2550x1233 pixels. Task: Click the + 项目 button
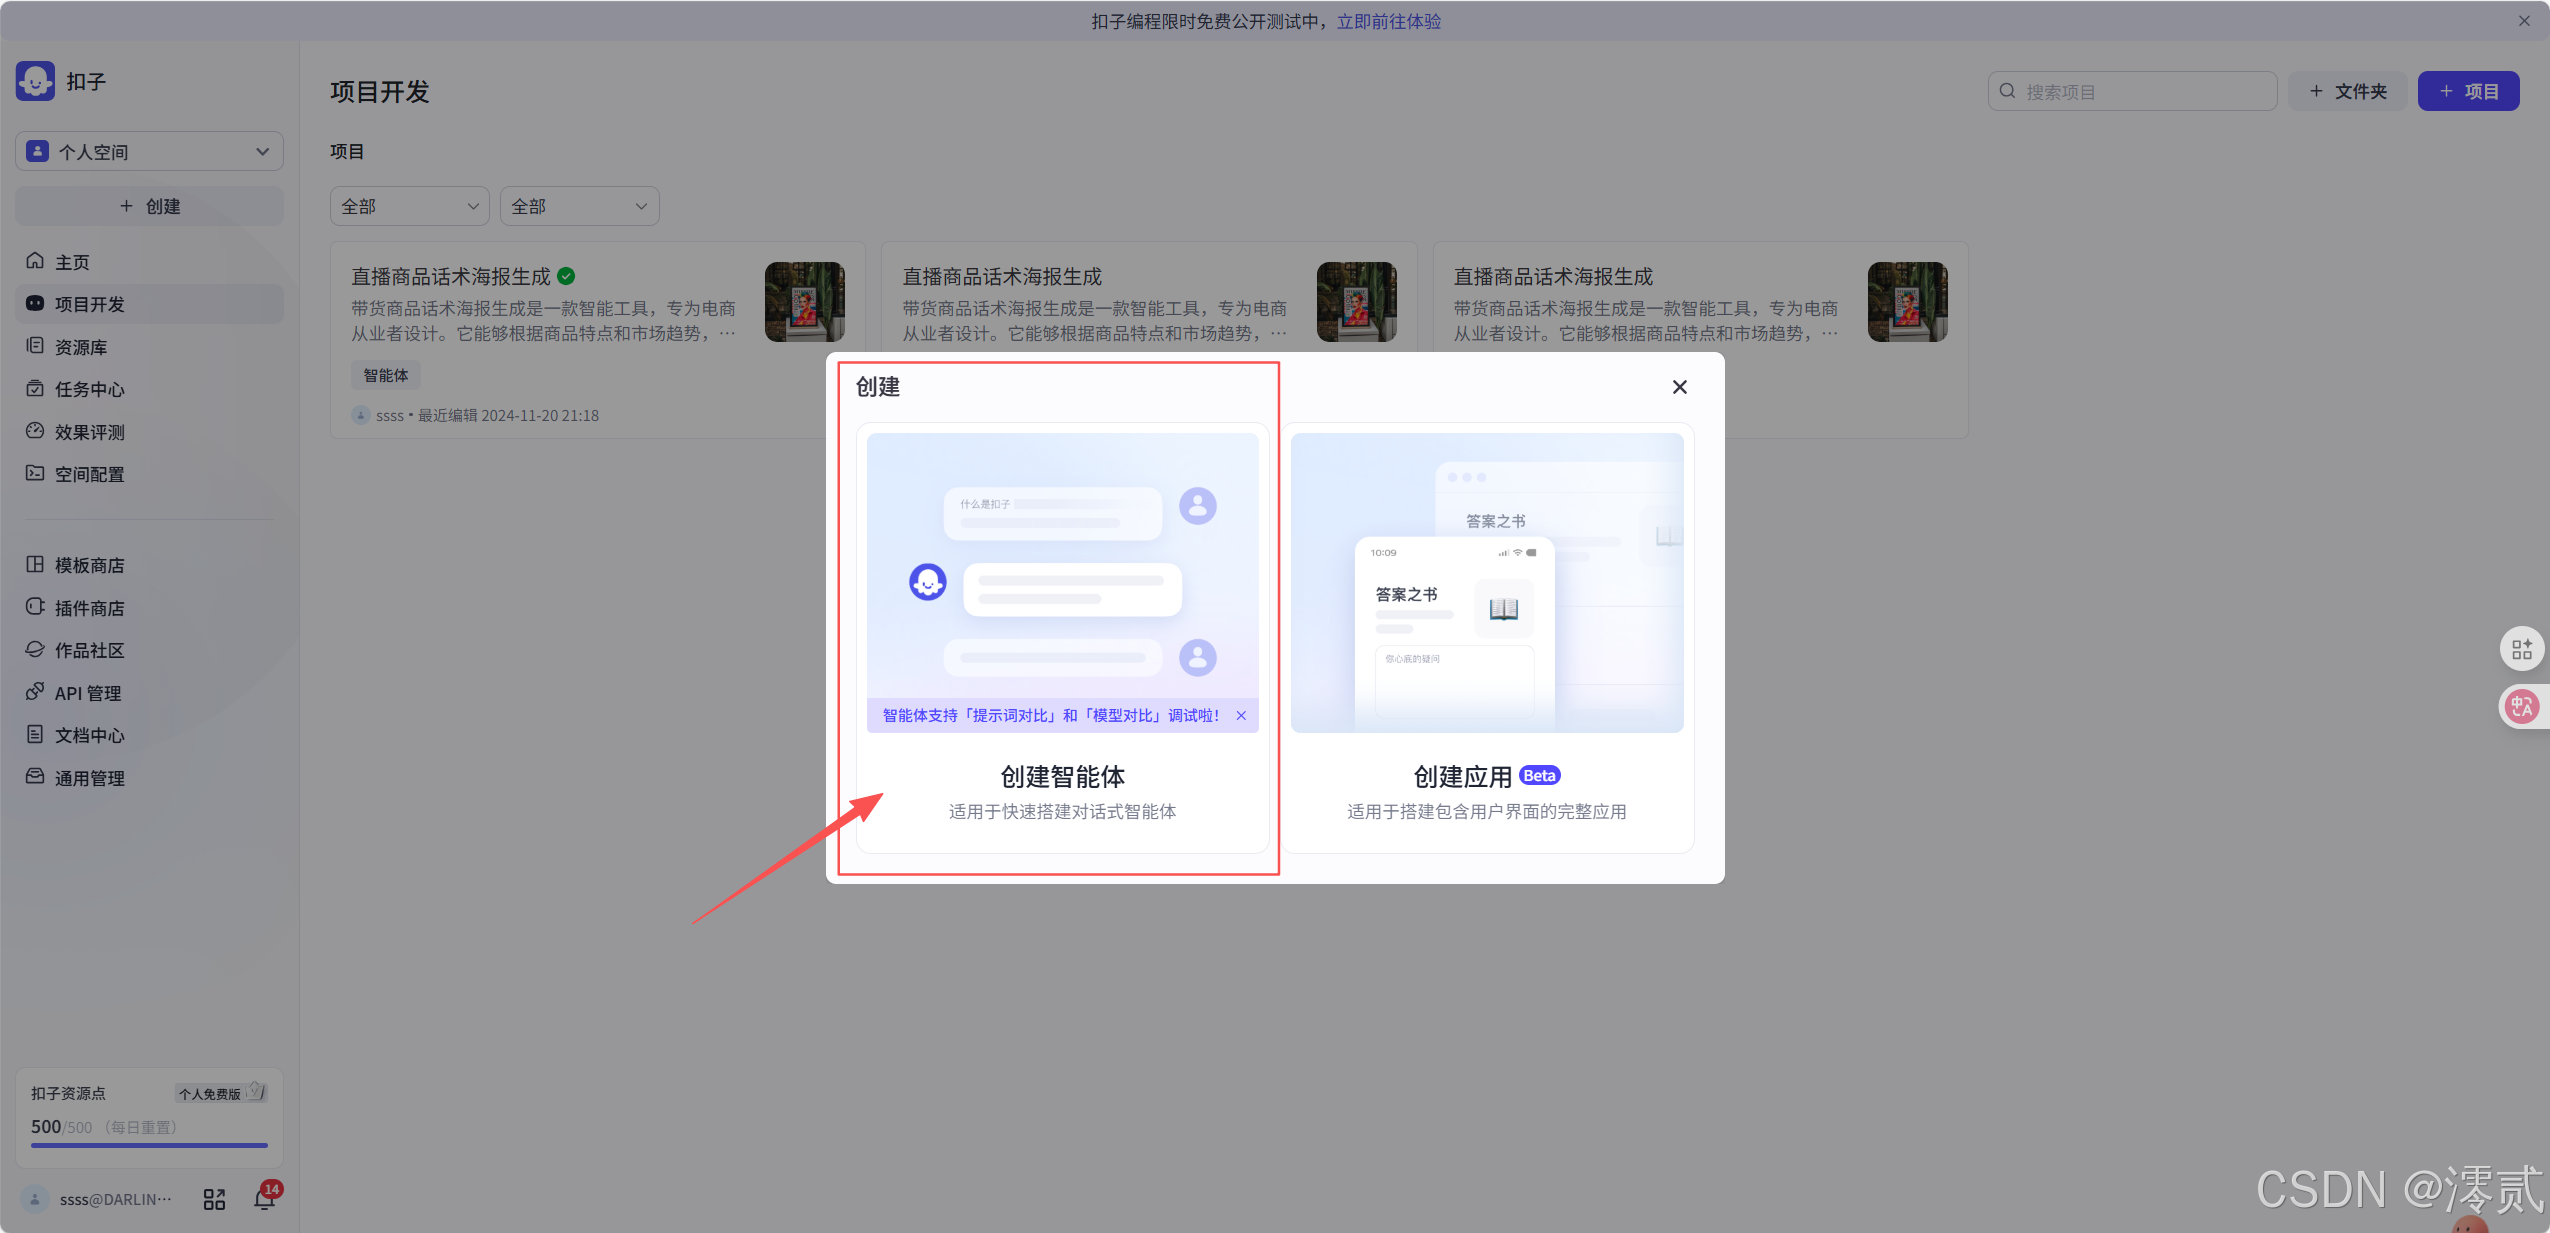2467,91
